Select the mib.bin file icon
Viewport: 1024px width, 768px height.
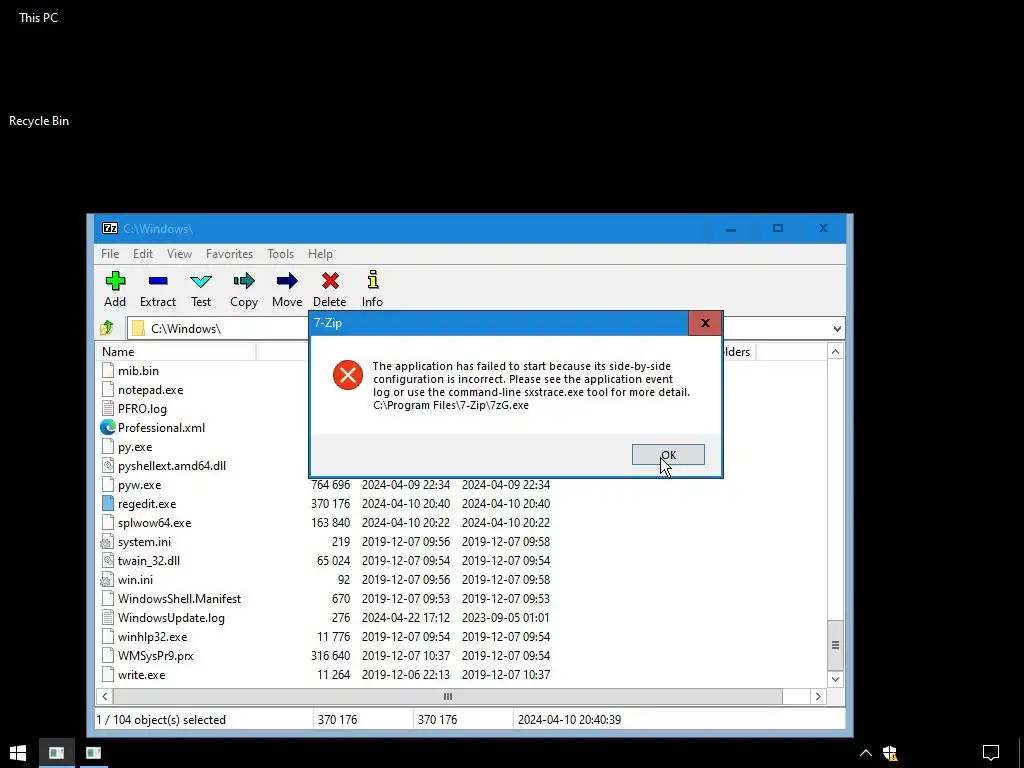click(108, 370)
